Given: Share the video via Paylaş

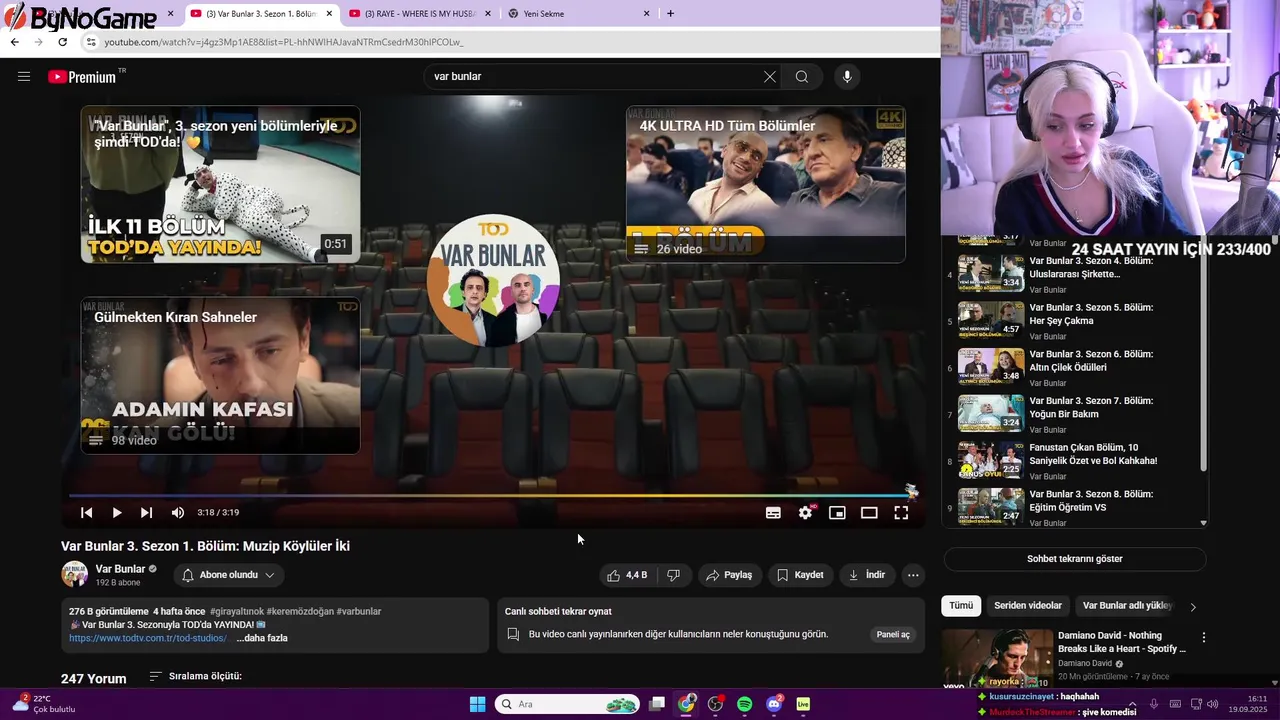Looking at the screenshot, I should (729, 575).
